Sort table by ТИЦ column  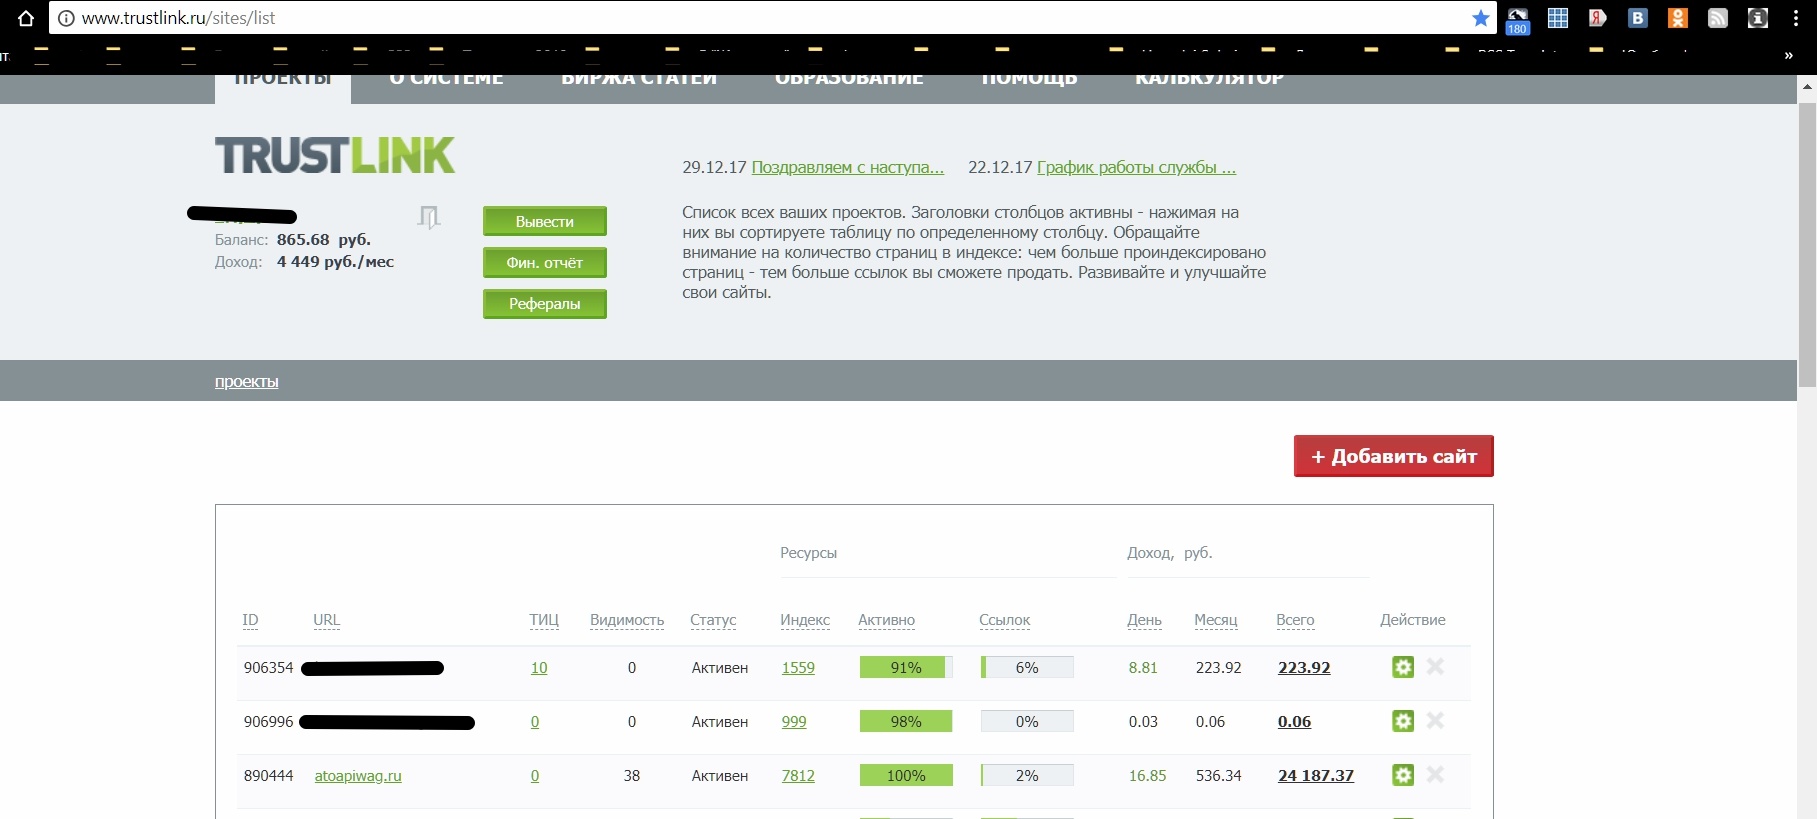click(x=544, y=620)
